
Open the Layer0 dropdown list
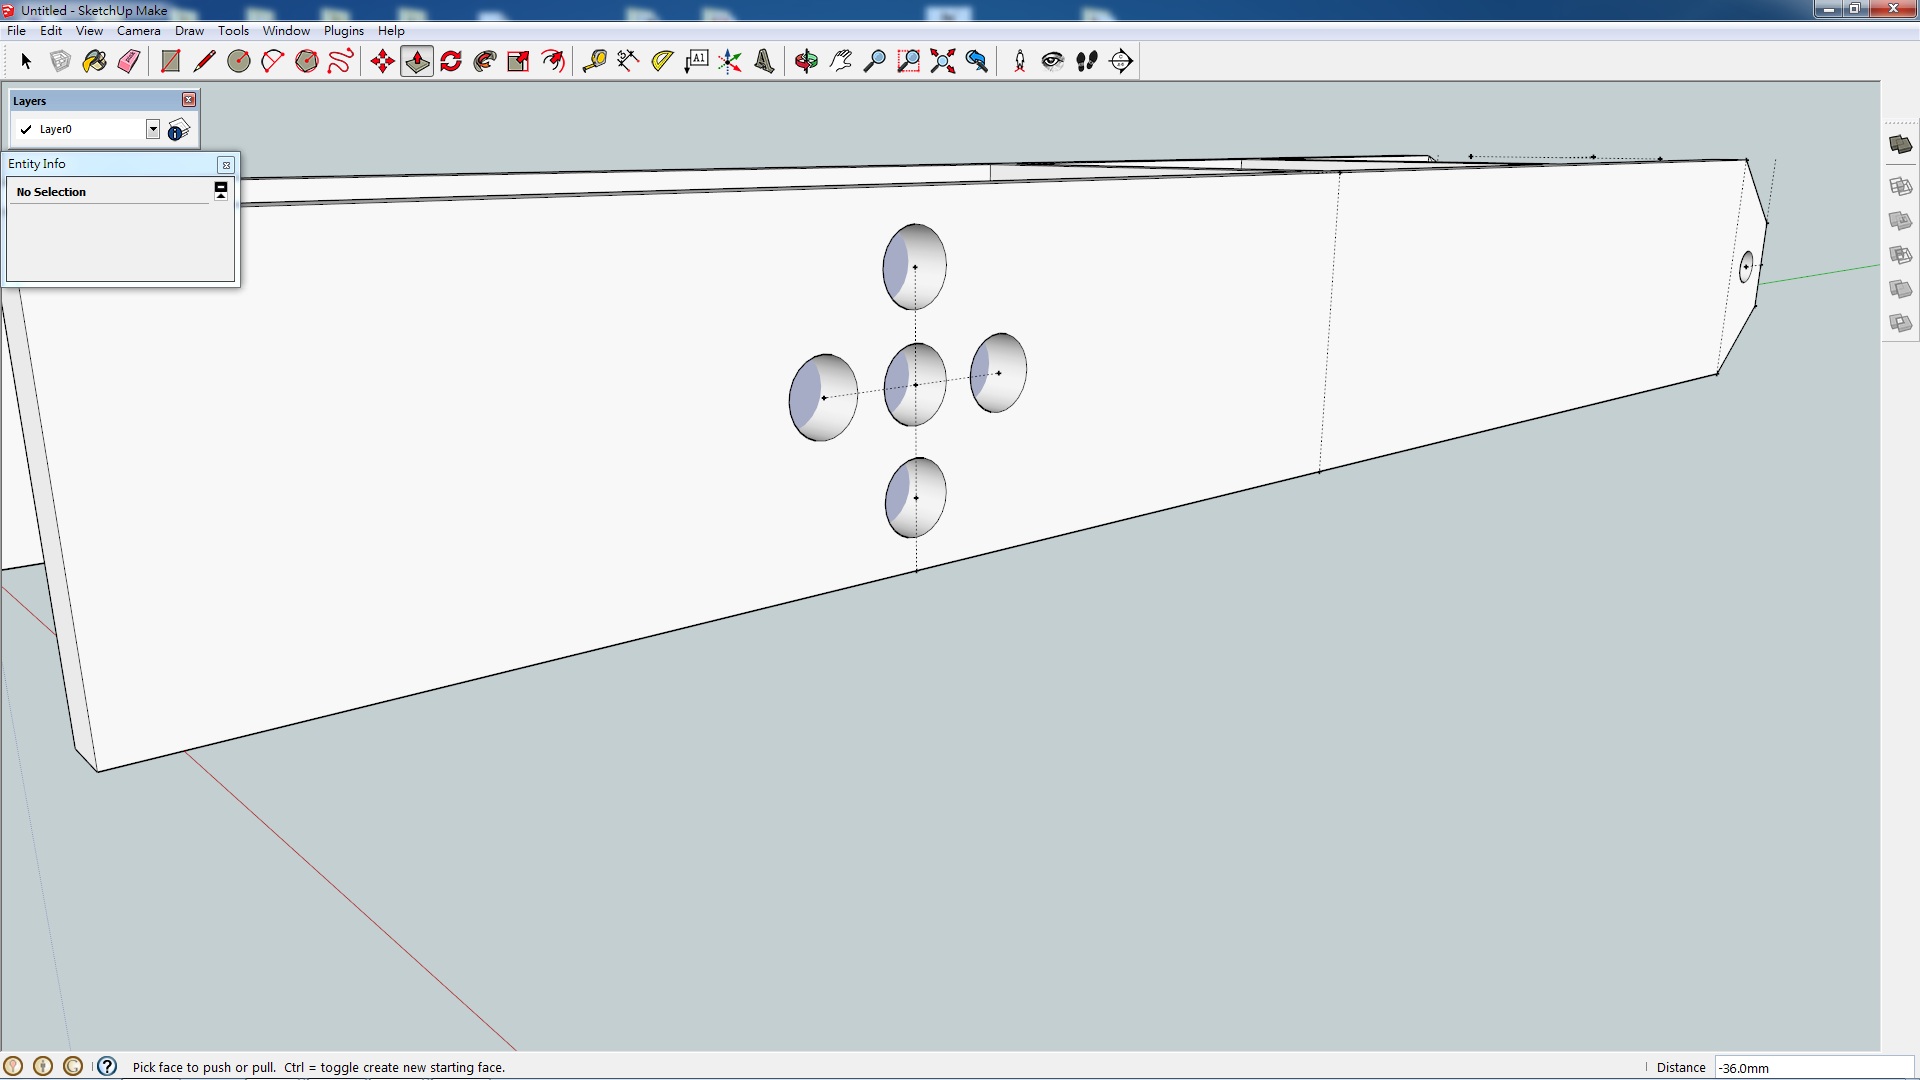pos(153,129)
